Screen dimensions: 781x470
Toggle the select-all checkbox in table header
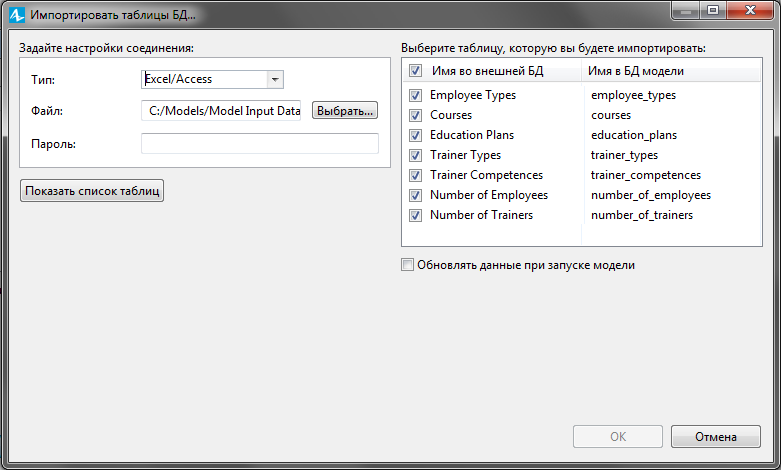(415, 71)
